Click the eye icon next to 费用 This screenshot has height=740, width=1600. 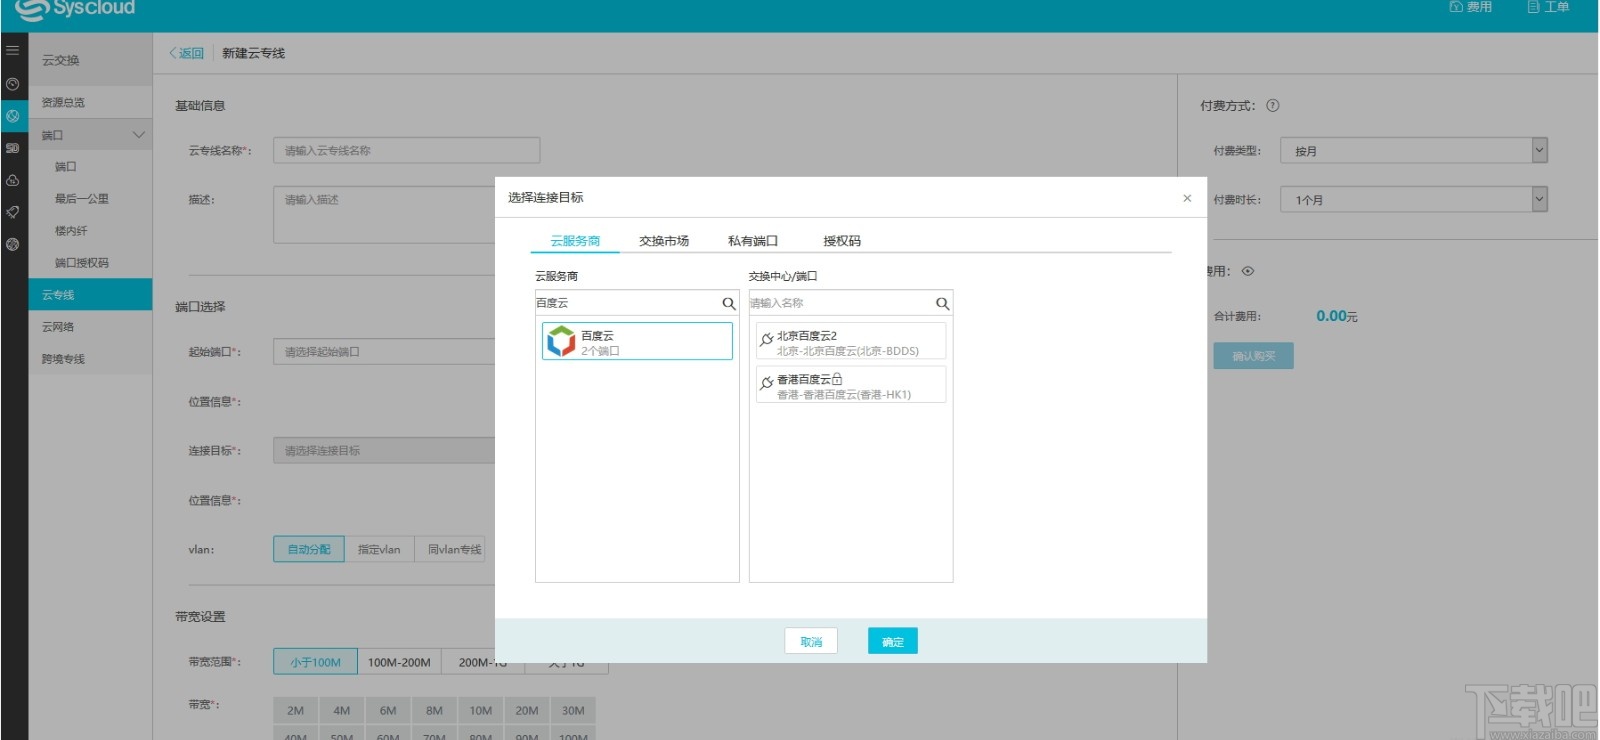click(1248, 271)
